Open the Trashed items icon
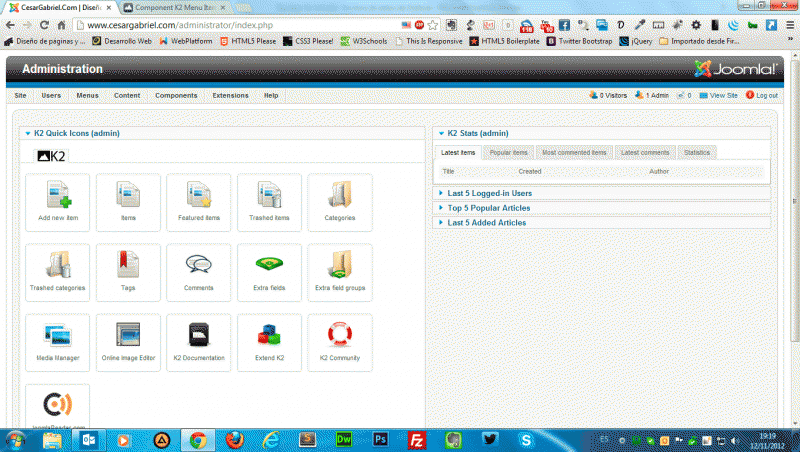 pyautogui.click(x=269, y=202)
